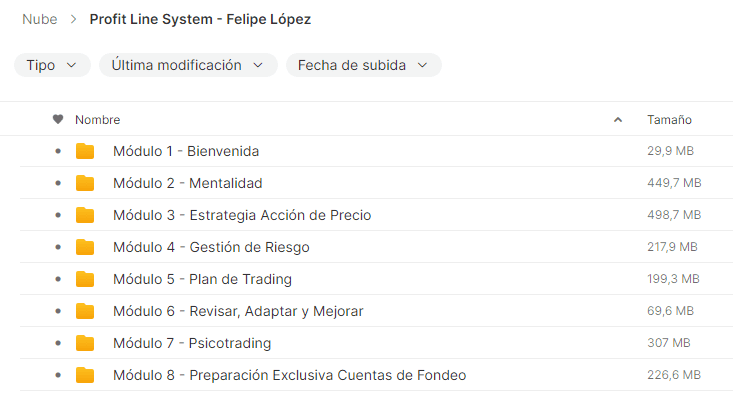
Task: Sort by the Tamaño column header
Action: coord(669,120)
